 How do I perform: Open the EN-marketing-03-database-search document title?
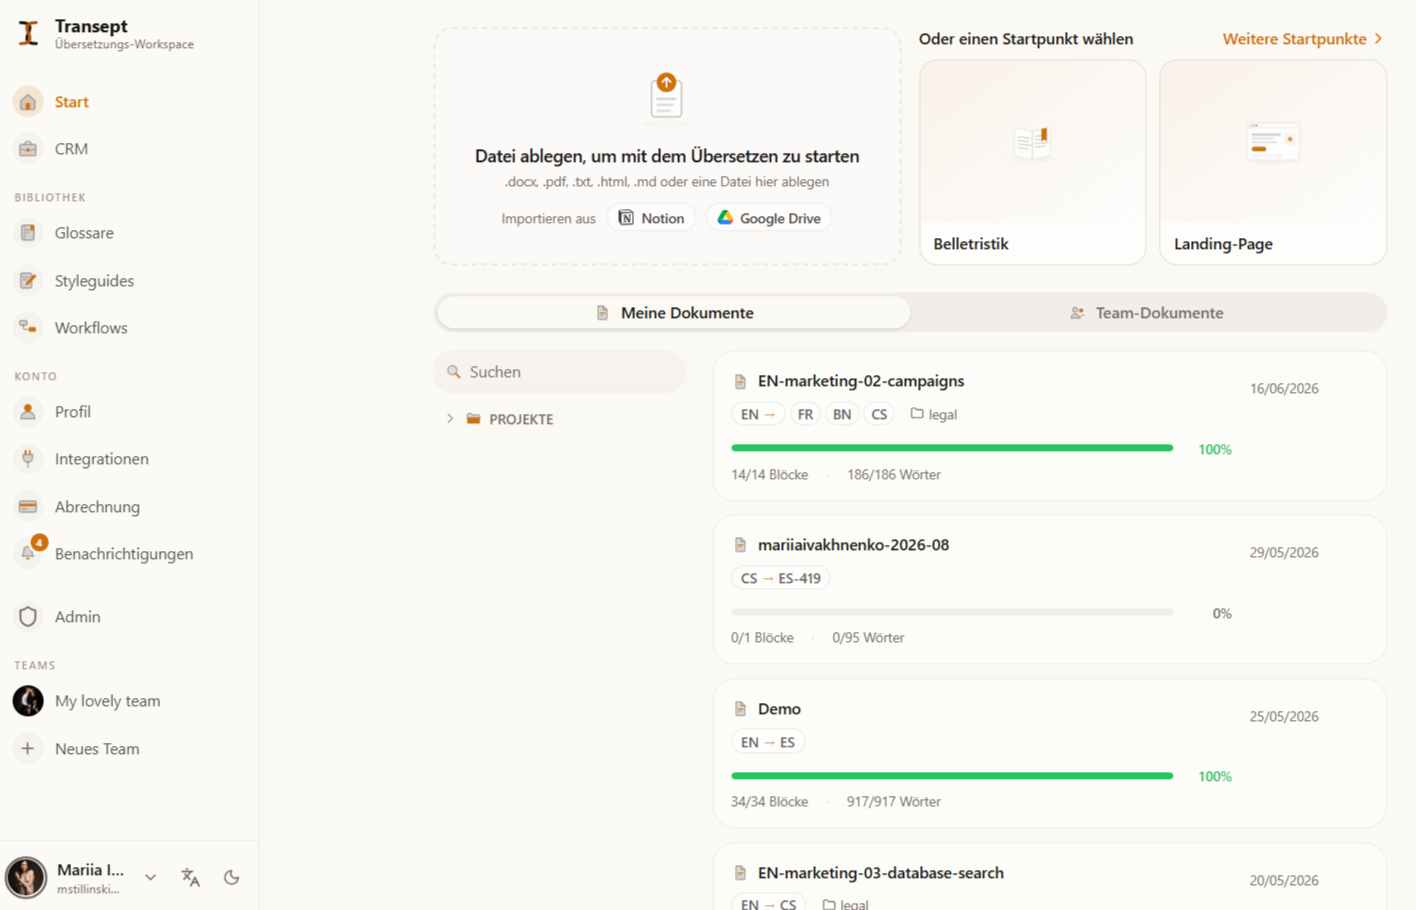pos(881,873)
